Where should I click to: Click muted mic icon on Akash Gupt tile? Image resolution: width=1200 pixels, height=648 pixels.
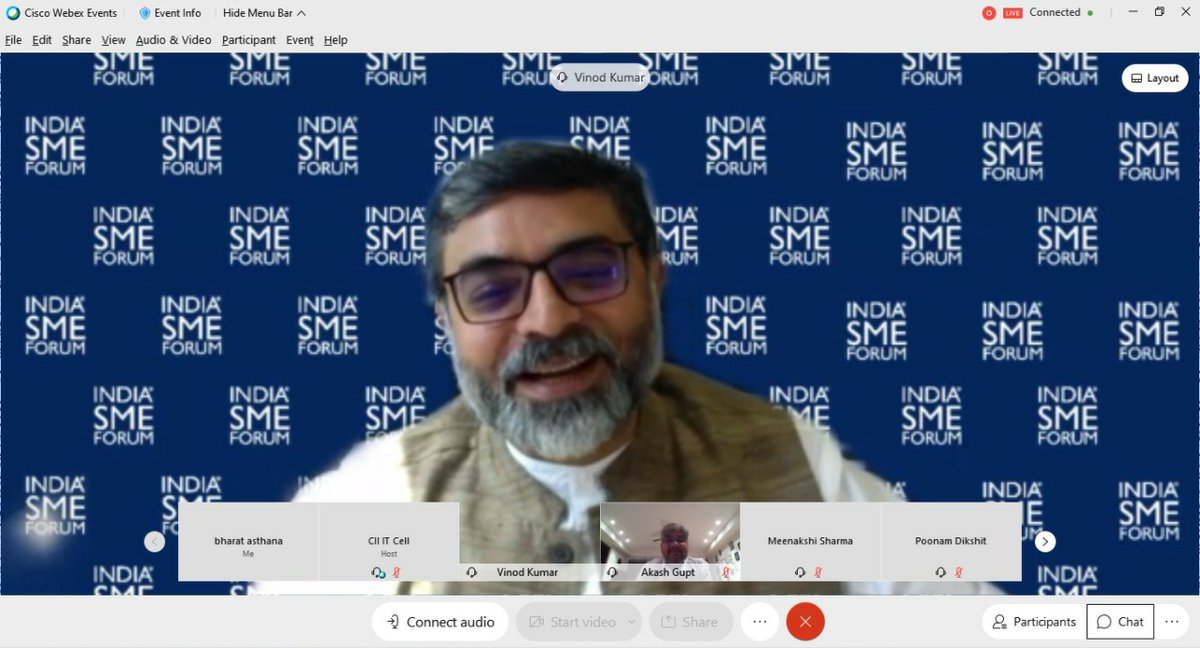point(727,572)
